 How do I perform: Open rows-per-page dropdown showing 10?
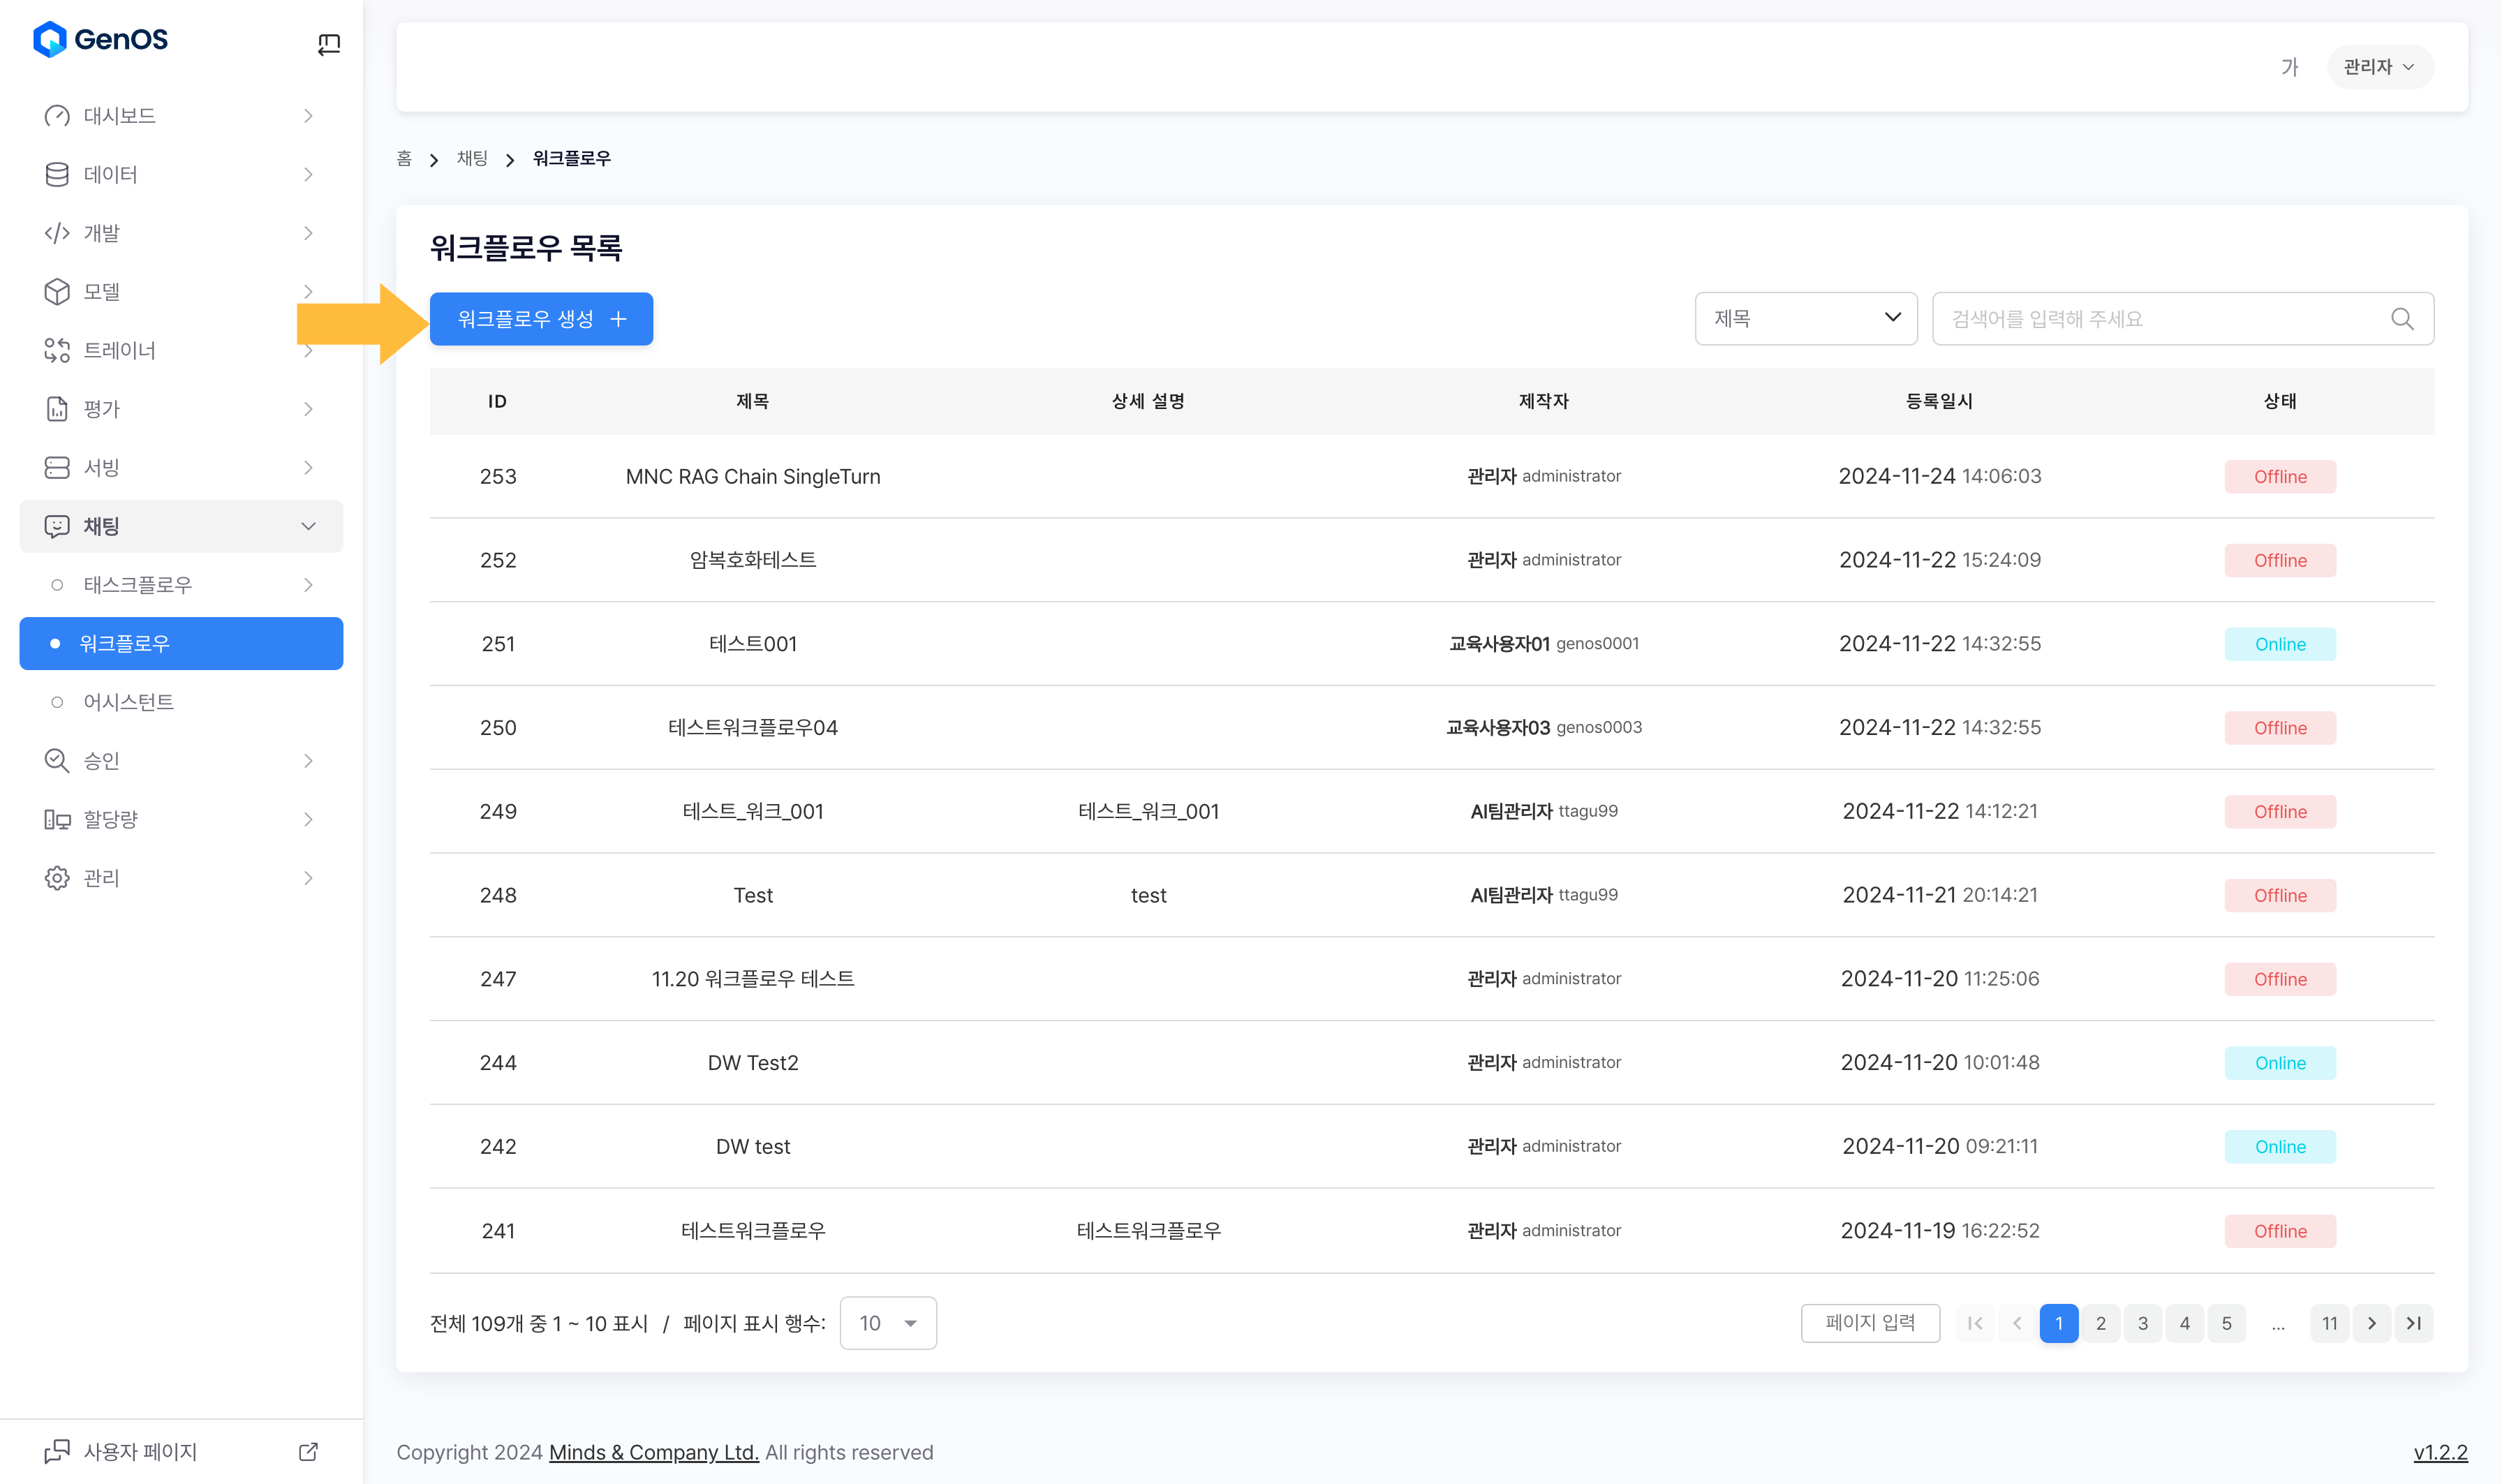tap(887, 1323)
